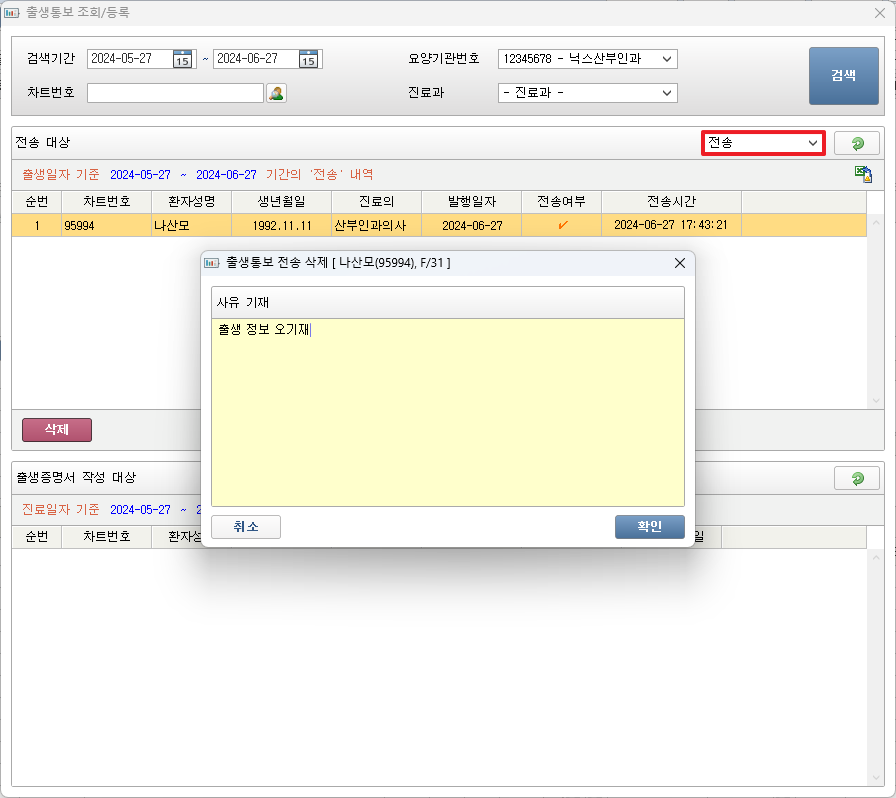
Task: Open the start date calendar picker
Action: click(x=182, y=59)
